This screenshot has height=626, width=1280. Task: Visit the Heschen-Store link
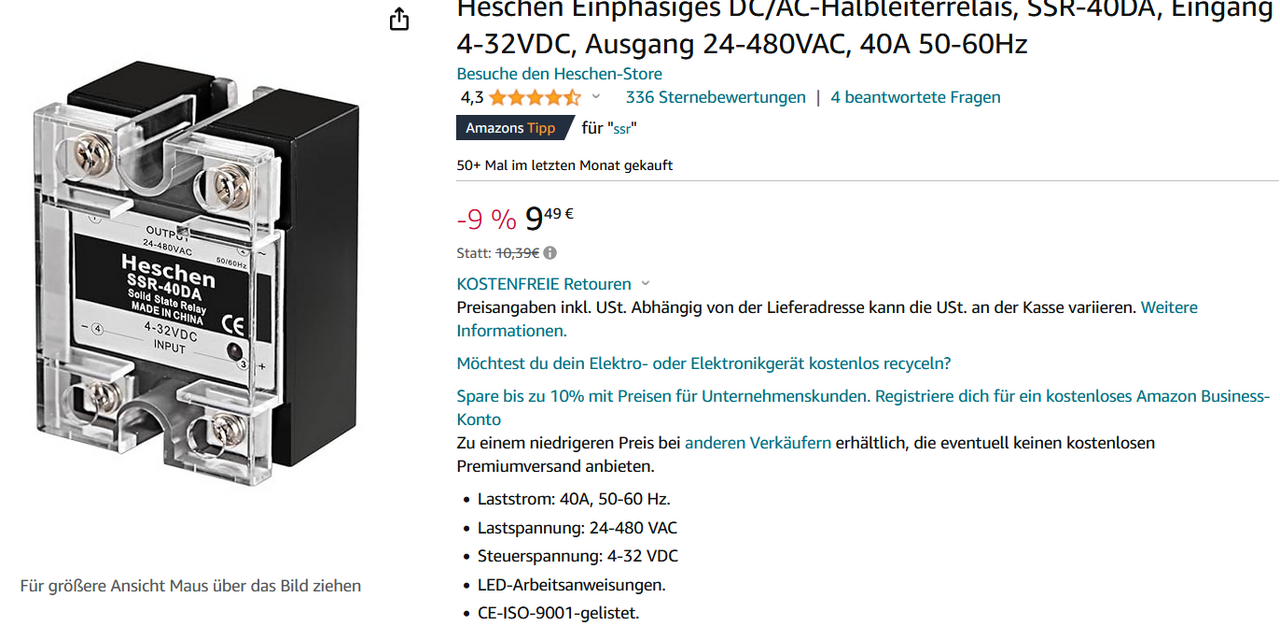(x=559, y=74)
